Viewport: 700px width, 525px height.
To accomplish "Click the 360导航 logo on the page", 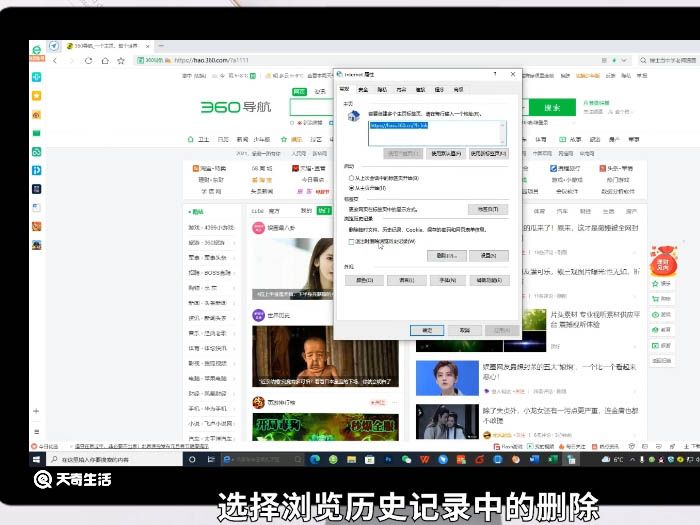I will tap(236, 107).
